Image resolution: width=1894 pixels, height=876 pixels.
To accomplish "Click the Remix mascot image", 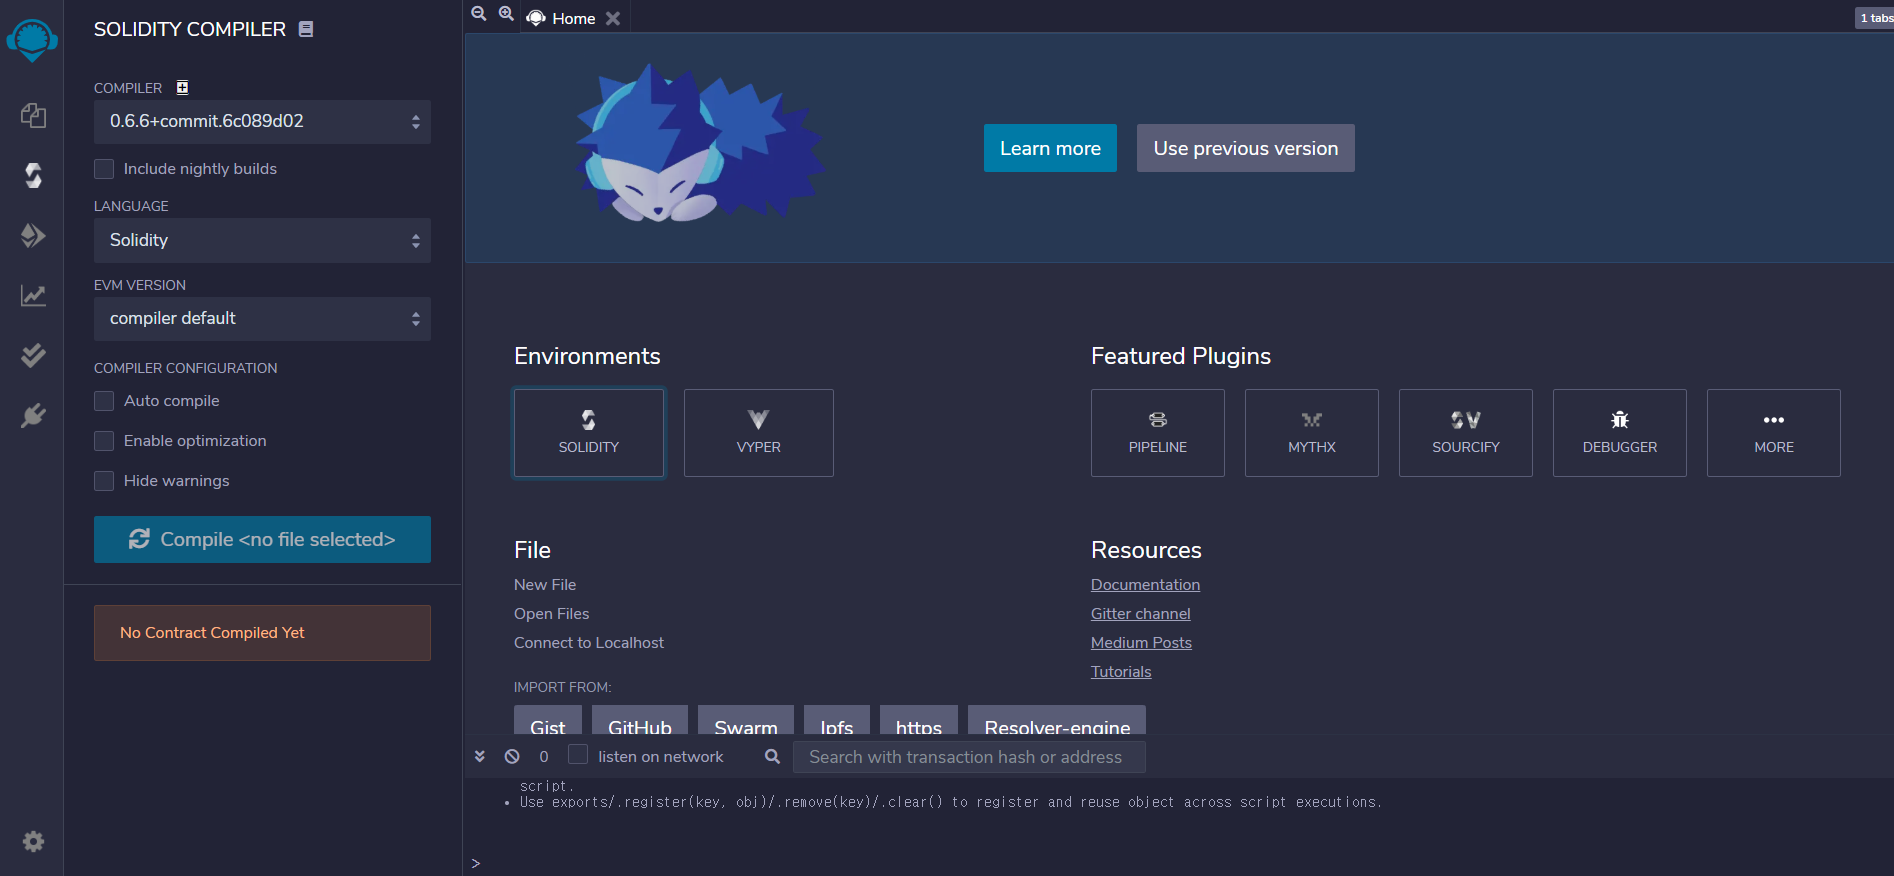I will (x=700, y=144).
